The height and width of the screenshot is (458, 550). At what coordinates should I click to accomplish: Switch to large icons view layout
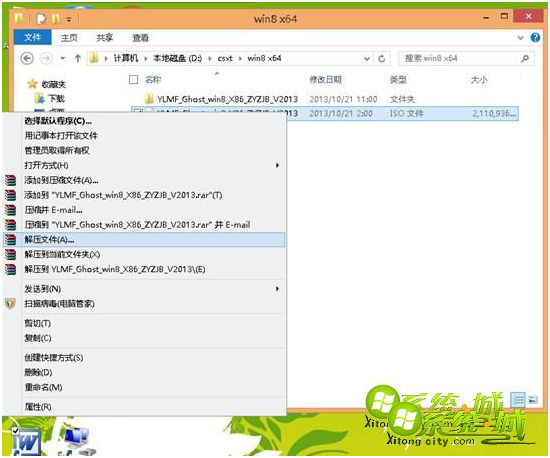pyautogui.click(x=533, y=399)
